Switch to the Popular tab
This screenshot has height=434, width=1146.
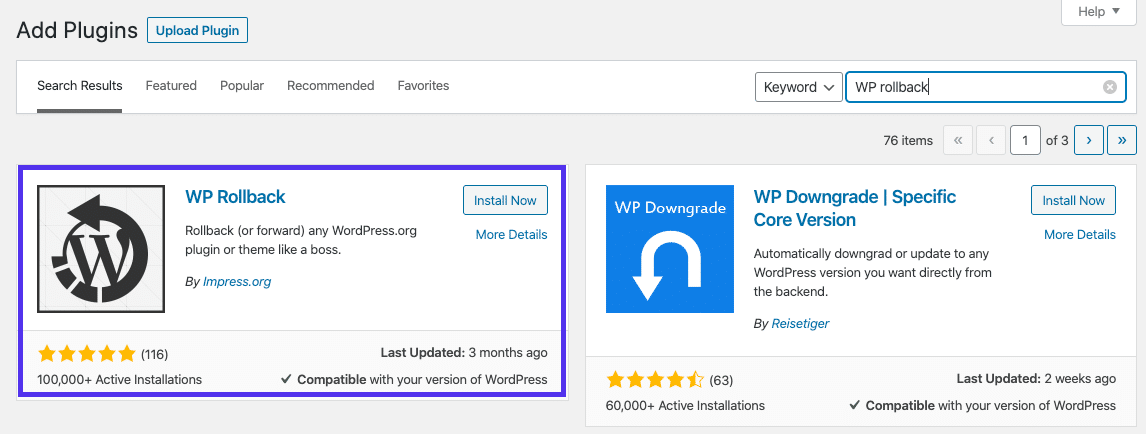pyautogui.click(x=242, y=86)
